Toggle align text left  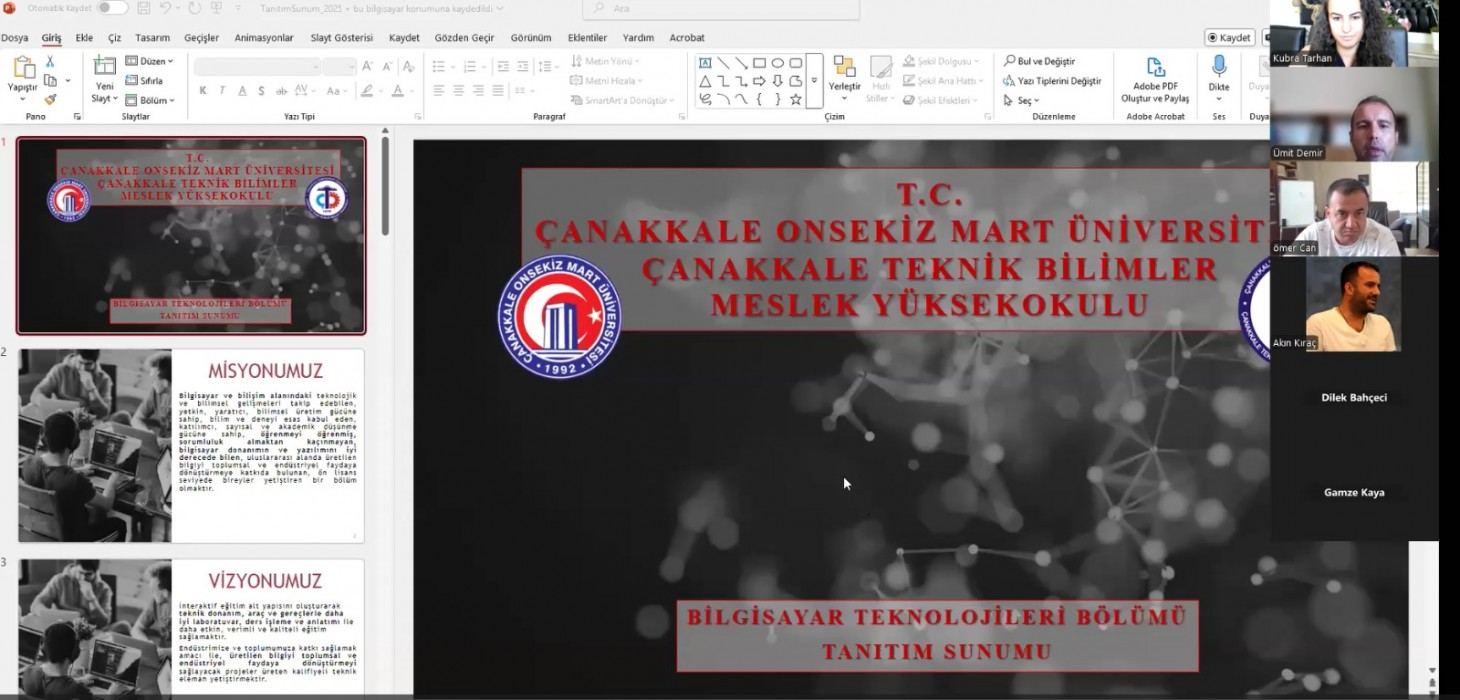click(438, 90)
